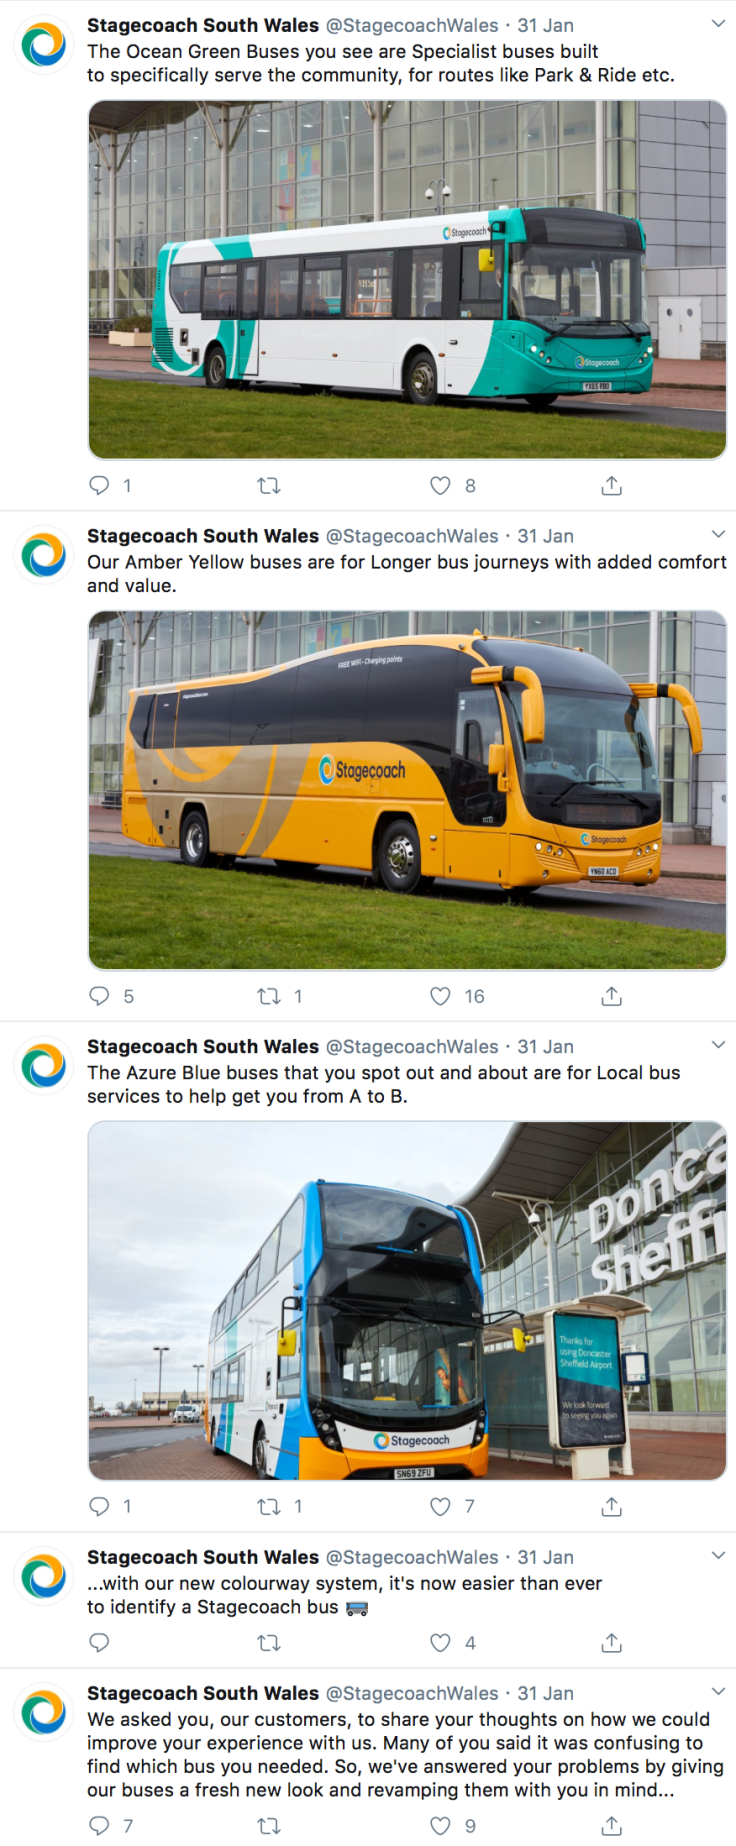Share the Amber Yellow buses tweet
736x1846 pixels.
[612, 996]
